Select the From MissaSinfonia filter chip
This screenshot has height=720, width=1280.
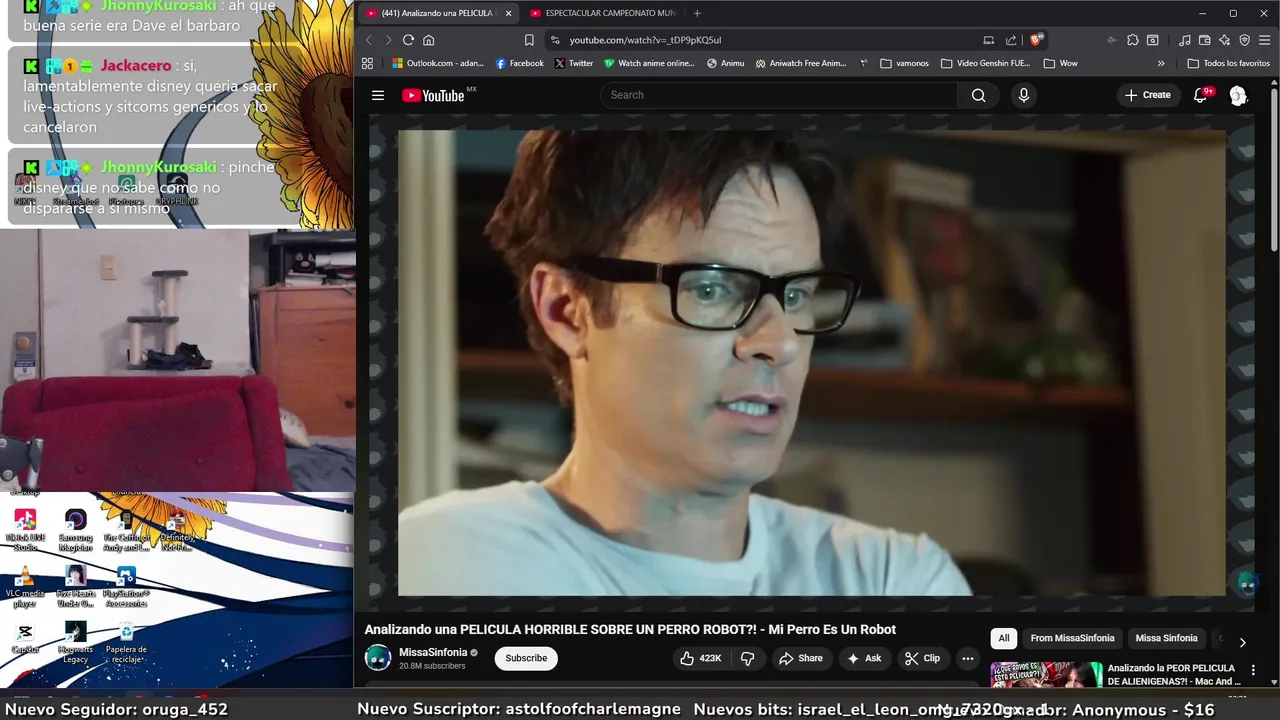1072,638
